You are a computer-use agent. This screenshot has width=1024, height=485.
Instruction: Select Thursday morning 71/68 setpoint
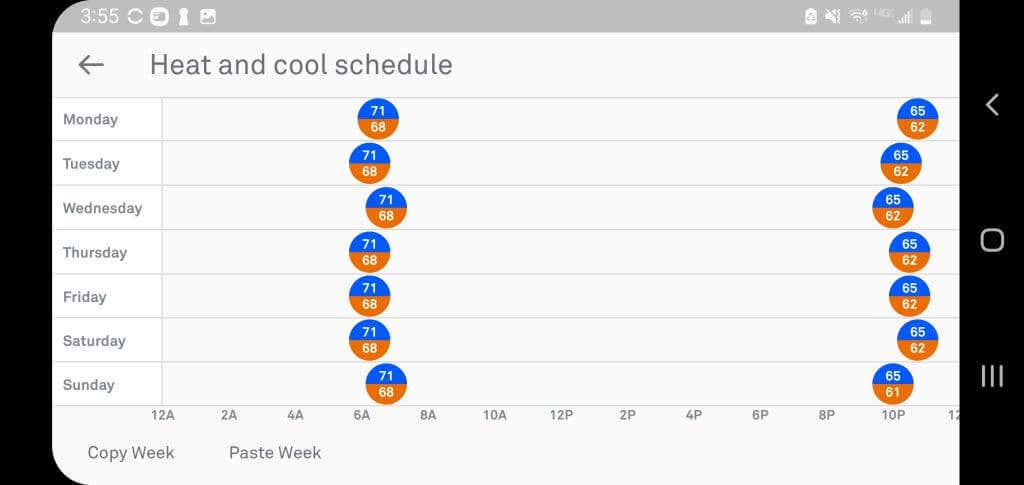click(370, 252)
